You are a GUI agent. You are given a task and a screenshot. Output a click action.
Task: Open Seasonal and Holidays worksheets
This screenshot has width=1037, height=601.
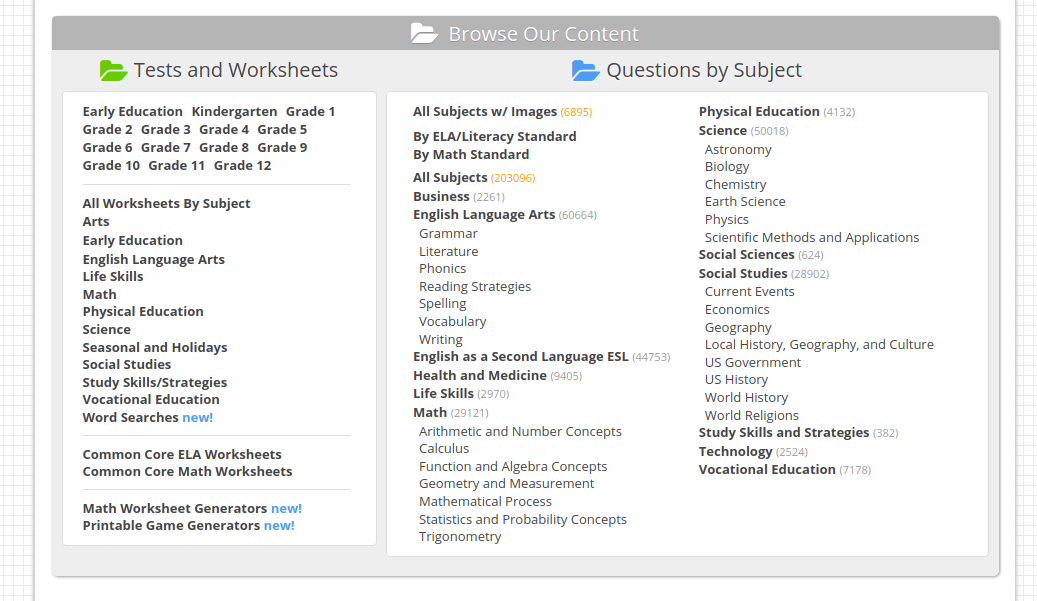[155, 348]
